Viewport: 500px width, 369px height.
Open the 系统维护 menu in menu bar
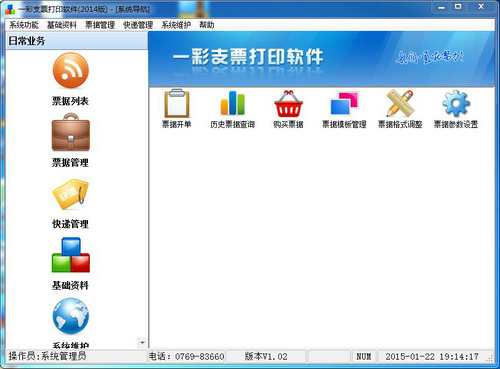pyautogui.click(x=176, y=25)
